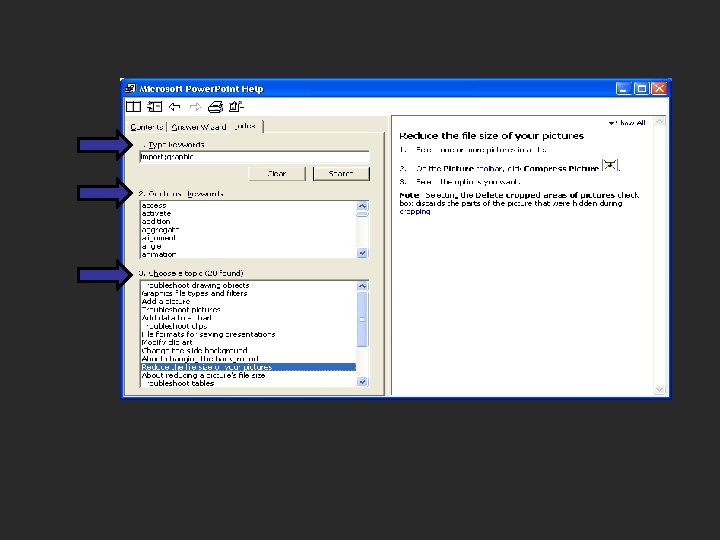The height and width of the screenshot is (540, 720).
Task: Select 'Reduce the file size of your pictures' topic
Action: pos(248,367)
